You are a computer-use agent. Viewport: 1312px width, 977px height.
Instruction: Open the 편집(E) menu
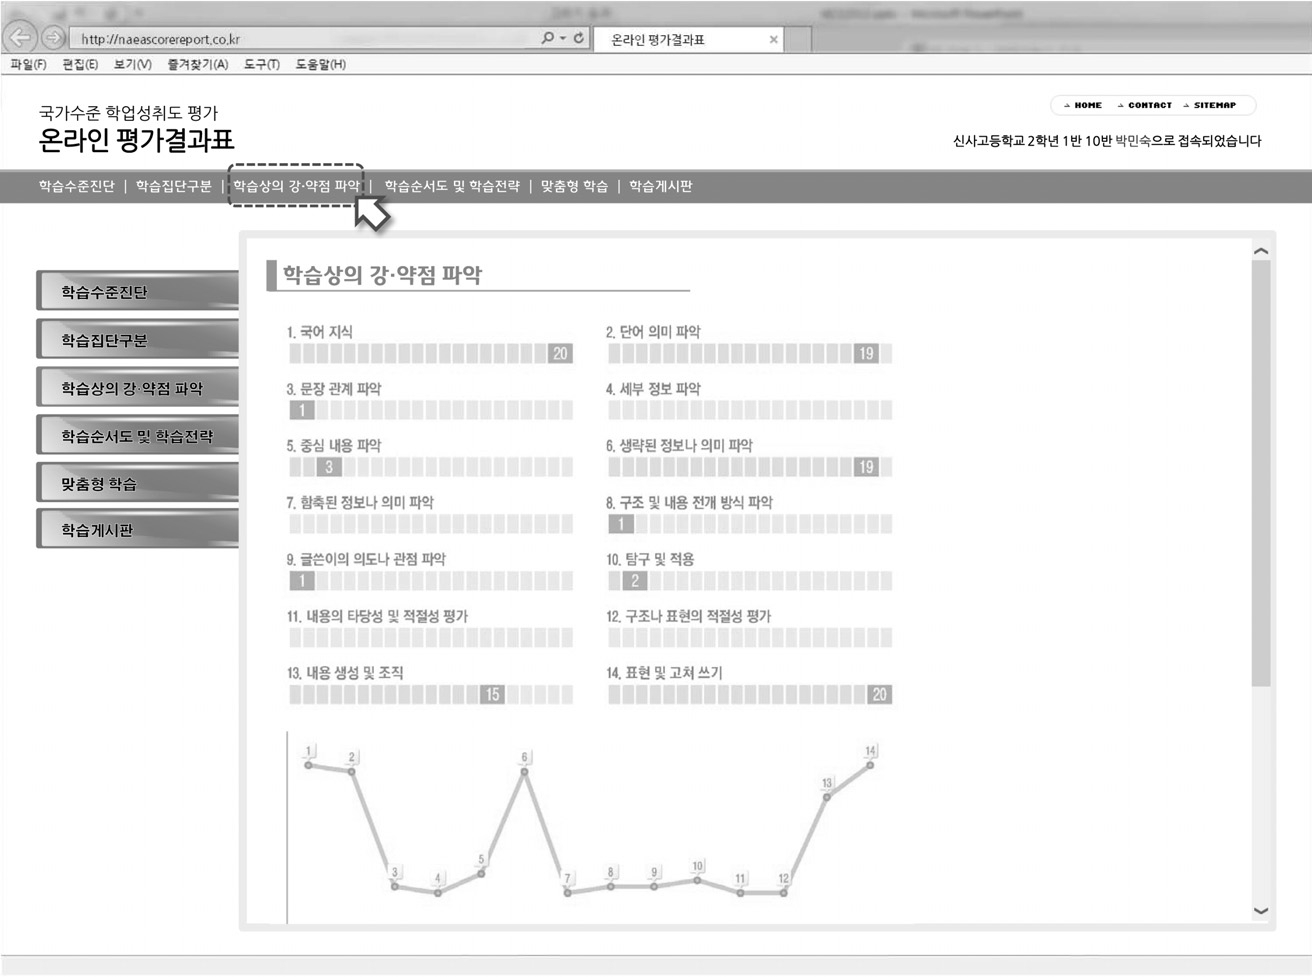[80, 64]
